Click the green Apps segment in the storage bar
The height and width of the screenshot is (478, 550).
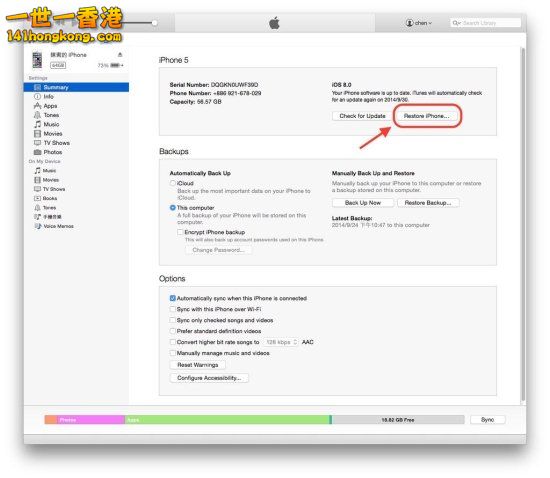[227, 420]
